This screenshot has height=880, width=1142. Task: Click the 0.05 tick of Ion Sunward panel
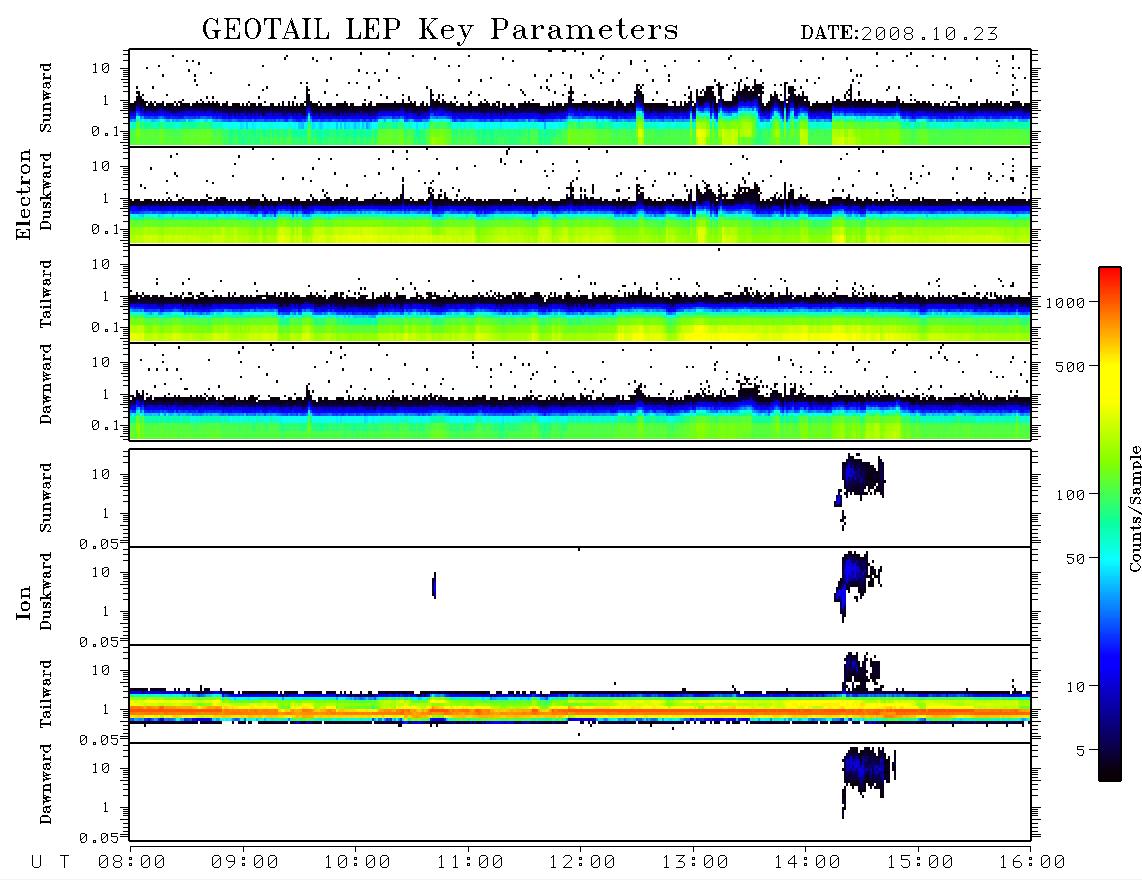click(x=98, y=544)
